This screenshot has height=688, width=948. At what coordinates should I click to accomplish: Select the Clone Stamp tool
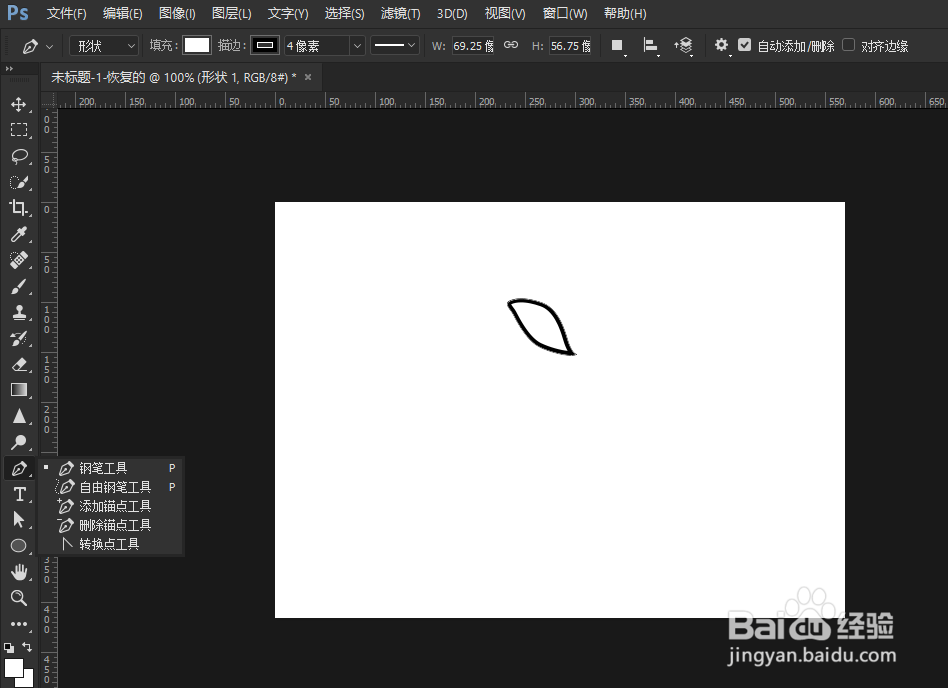(19, 312)
